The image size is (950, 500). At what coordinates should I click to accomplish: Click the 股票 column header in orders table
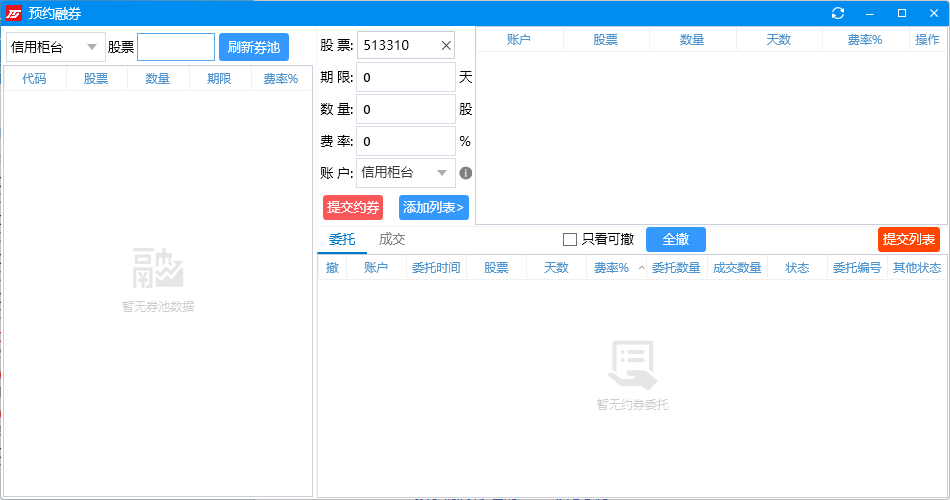coord(496,268)
